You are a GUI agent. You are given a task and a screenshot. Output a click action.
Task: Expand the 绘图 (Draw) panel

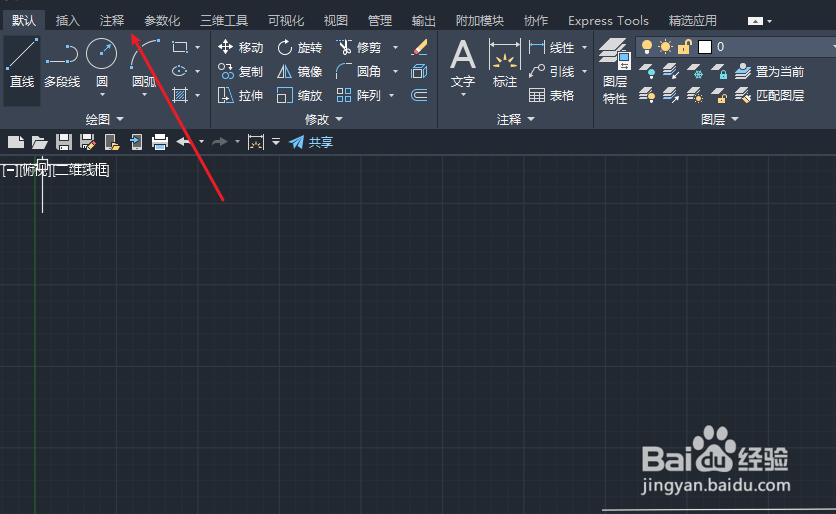tap(105, 119)
